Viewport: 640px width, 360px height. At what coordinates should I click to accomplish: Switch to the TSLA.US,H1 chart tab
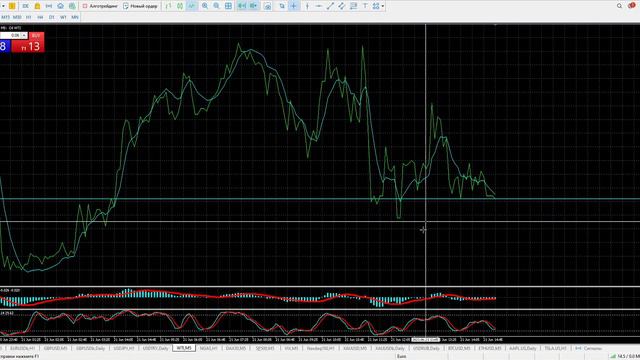(x=556, y=348)
